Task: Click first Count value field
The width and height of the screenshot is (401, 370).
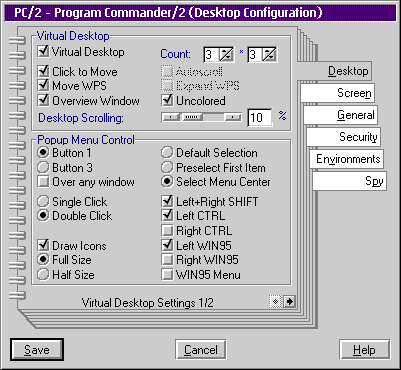Action: (x=211, y=54)
